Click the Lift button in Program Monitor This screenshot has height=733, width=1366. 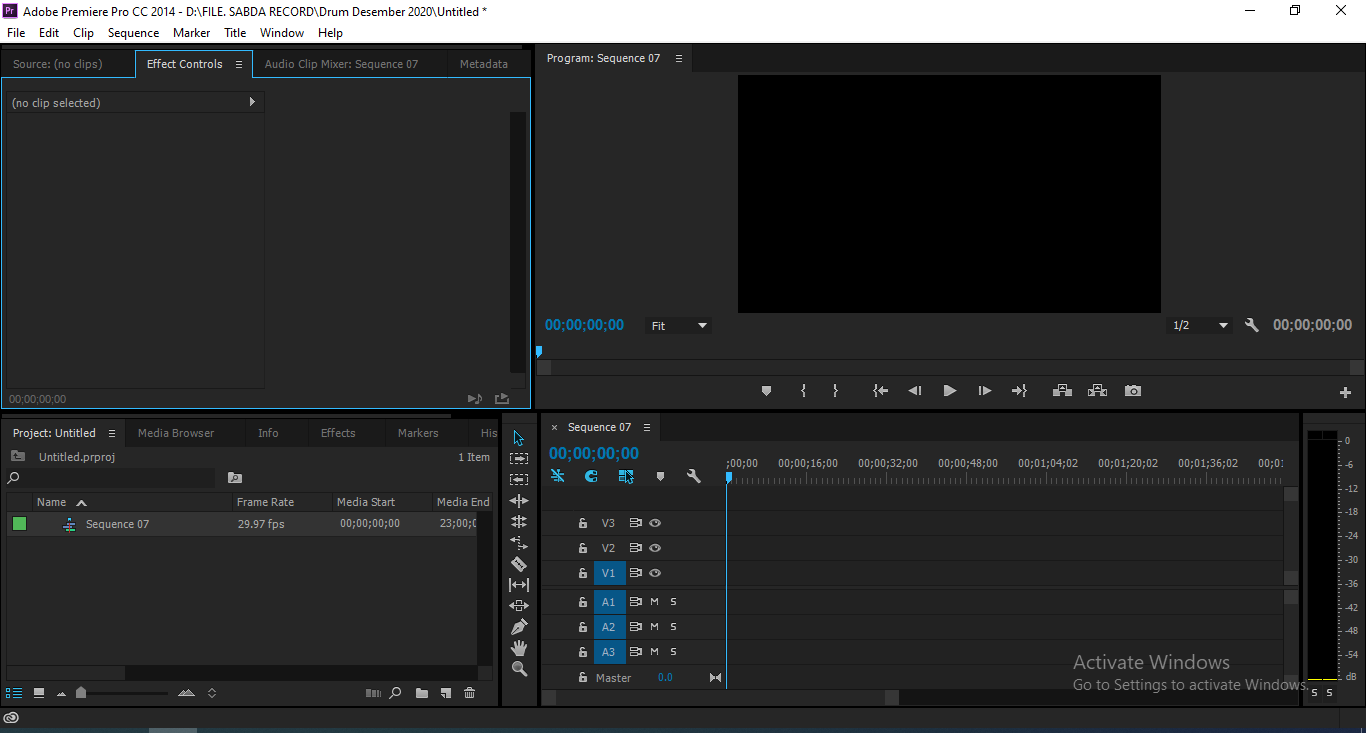(1062, 391)
